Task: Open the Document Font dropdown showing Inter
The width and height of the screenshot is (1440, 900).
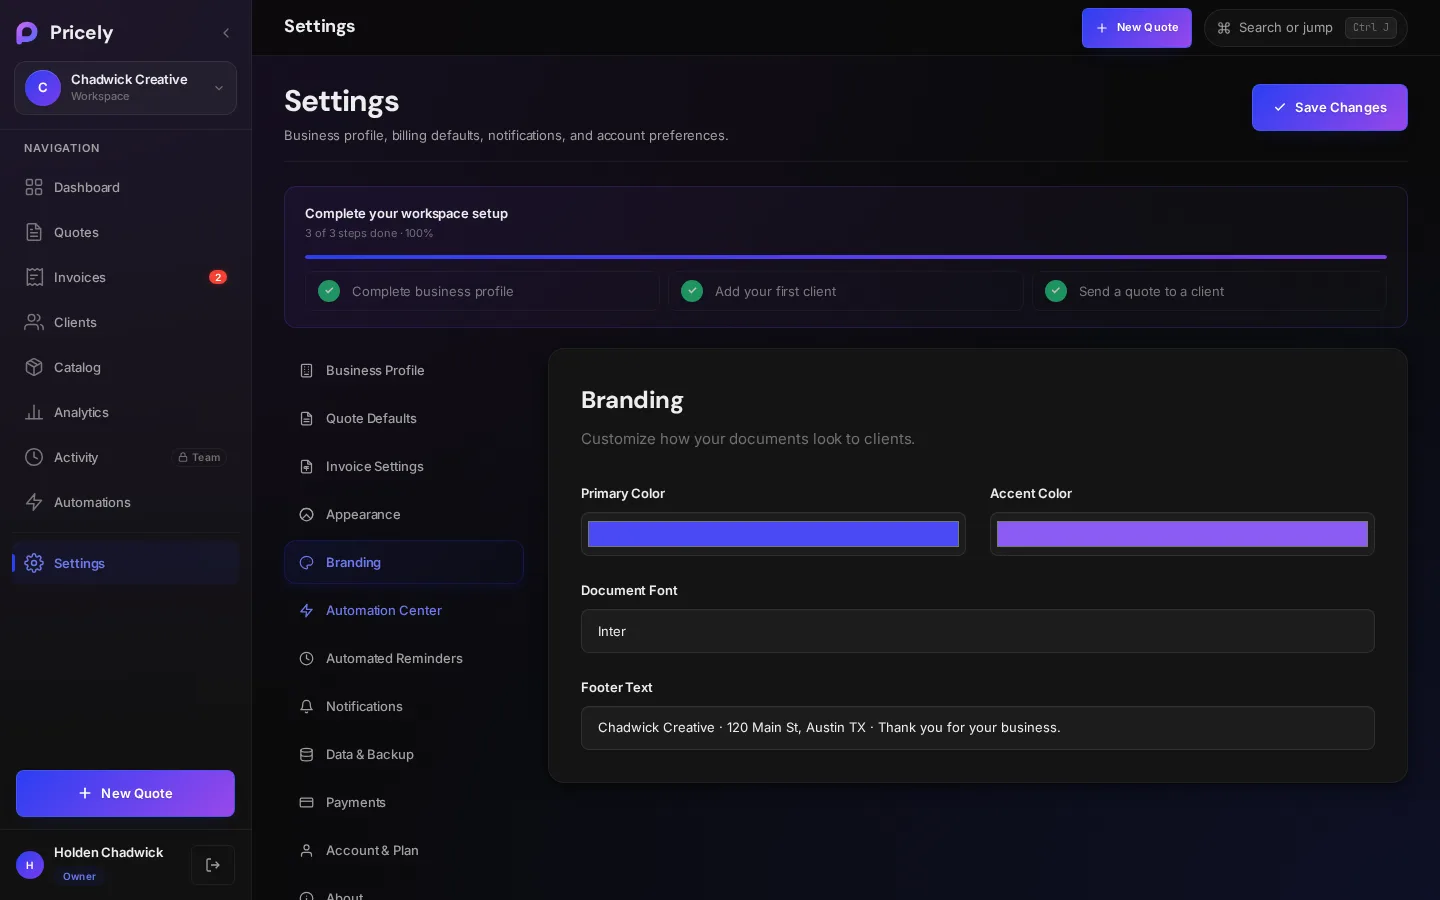Action: [978, 631]
